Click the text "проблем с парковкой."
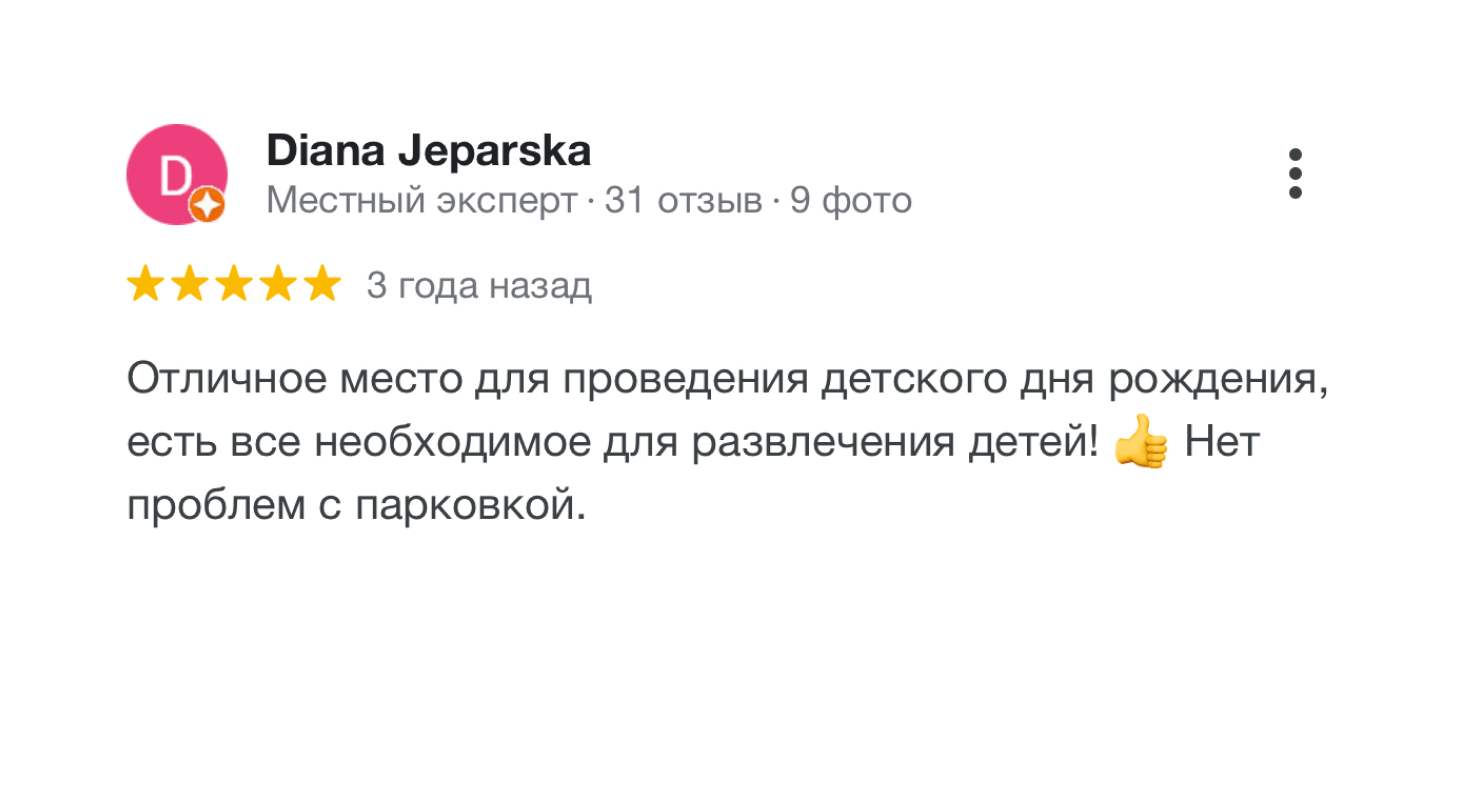This screenshot has height=800, width=1460. coord(355,506)
